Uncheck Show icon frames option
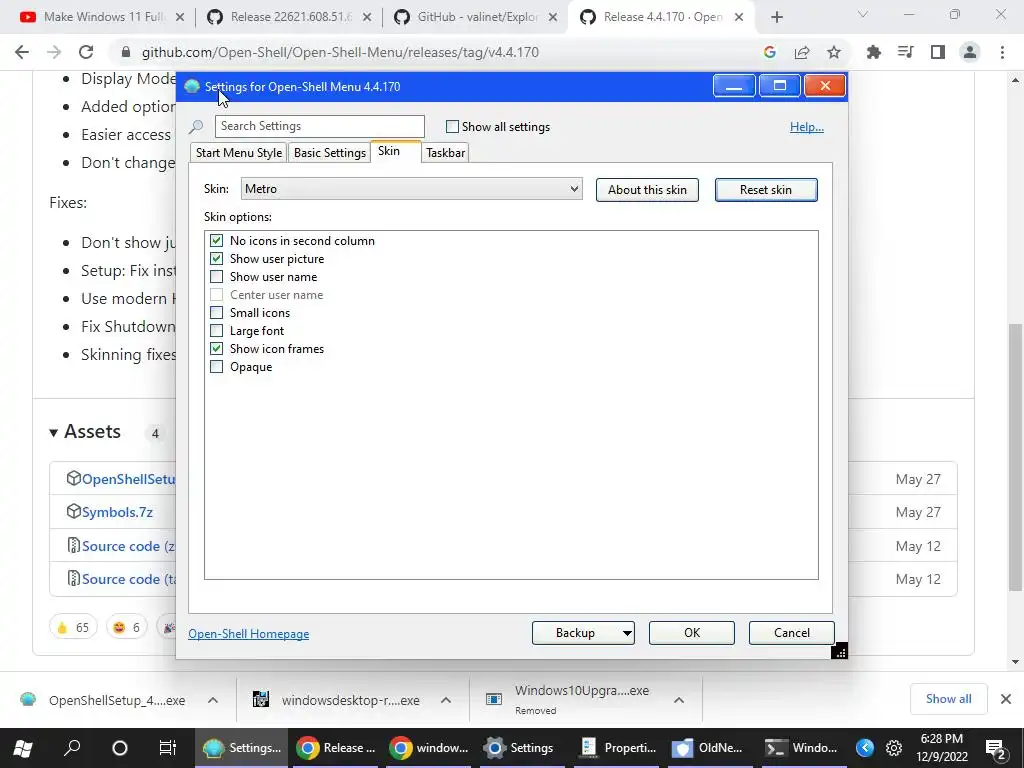 click(x=216, y=349)
